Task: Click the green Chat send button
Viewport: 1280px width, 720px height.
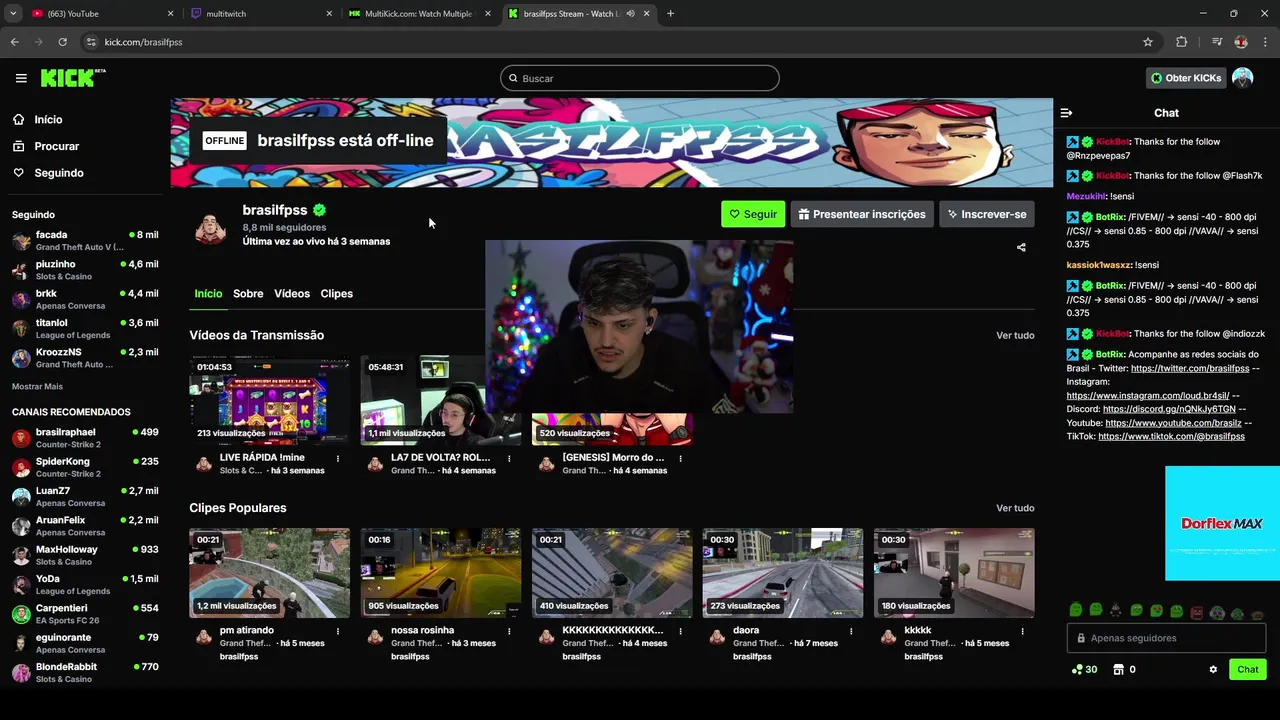Action: 1248,669
